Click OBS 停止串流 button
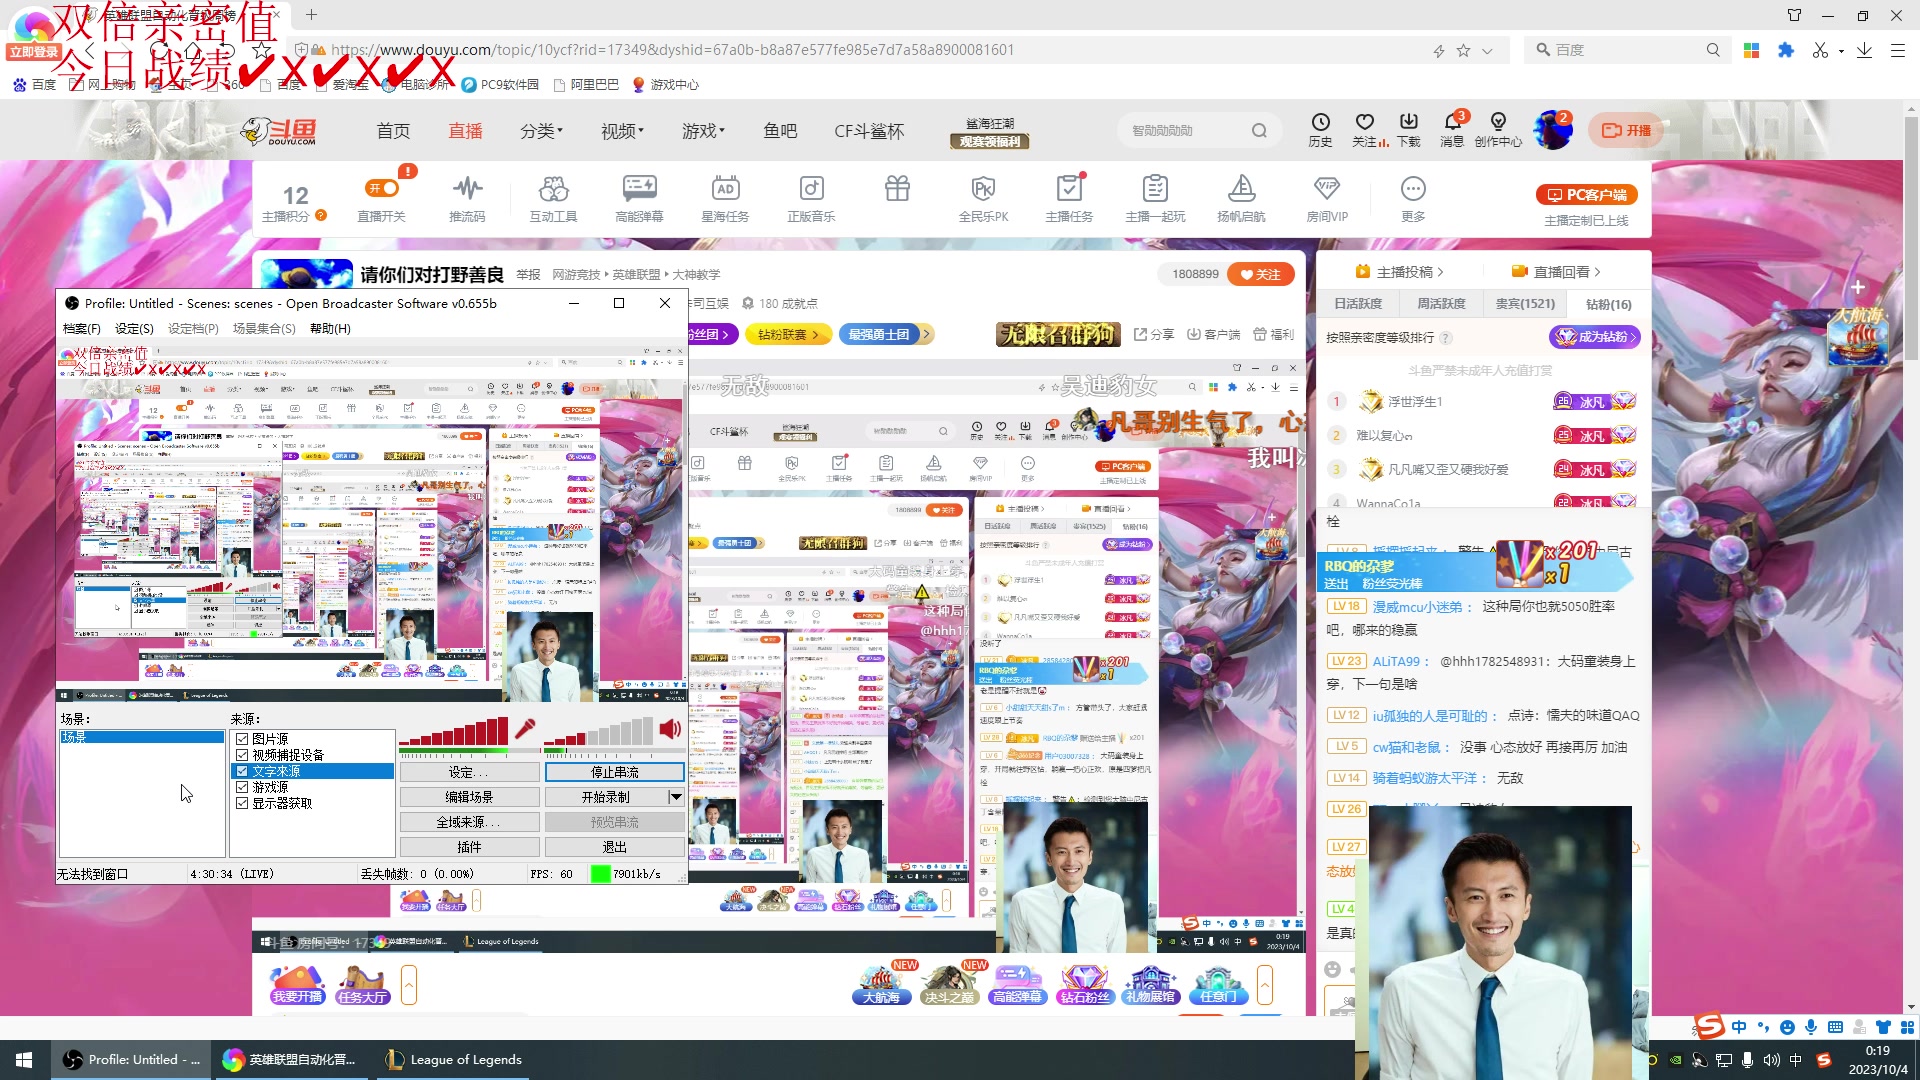 [x=614, y=772]
